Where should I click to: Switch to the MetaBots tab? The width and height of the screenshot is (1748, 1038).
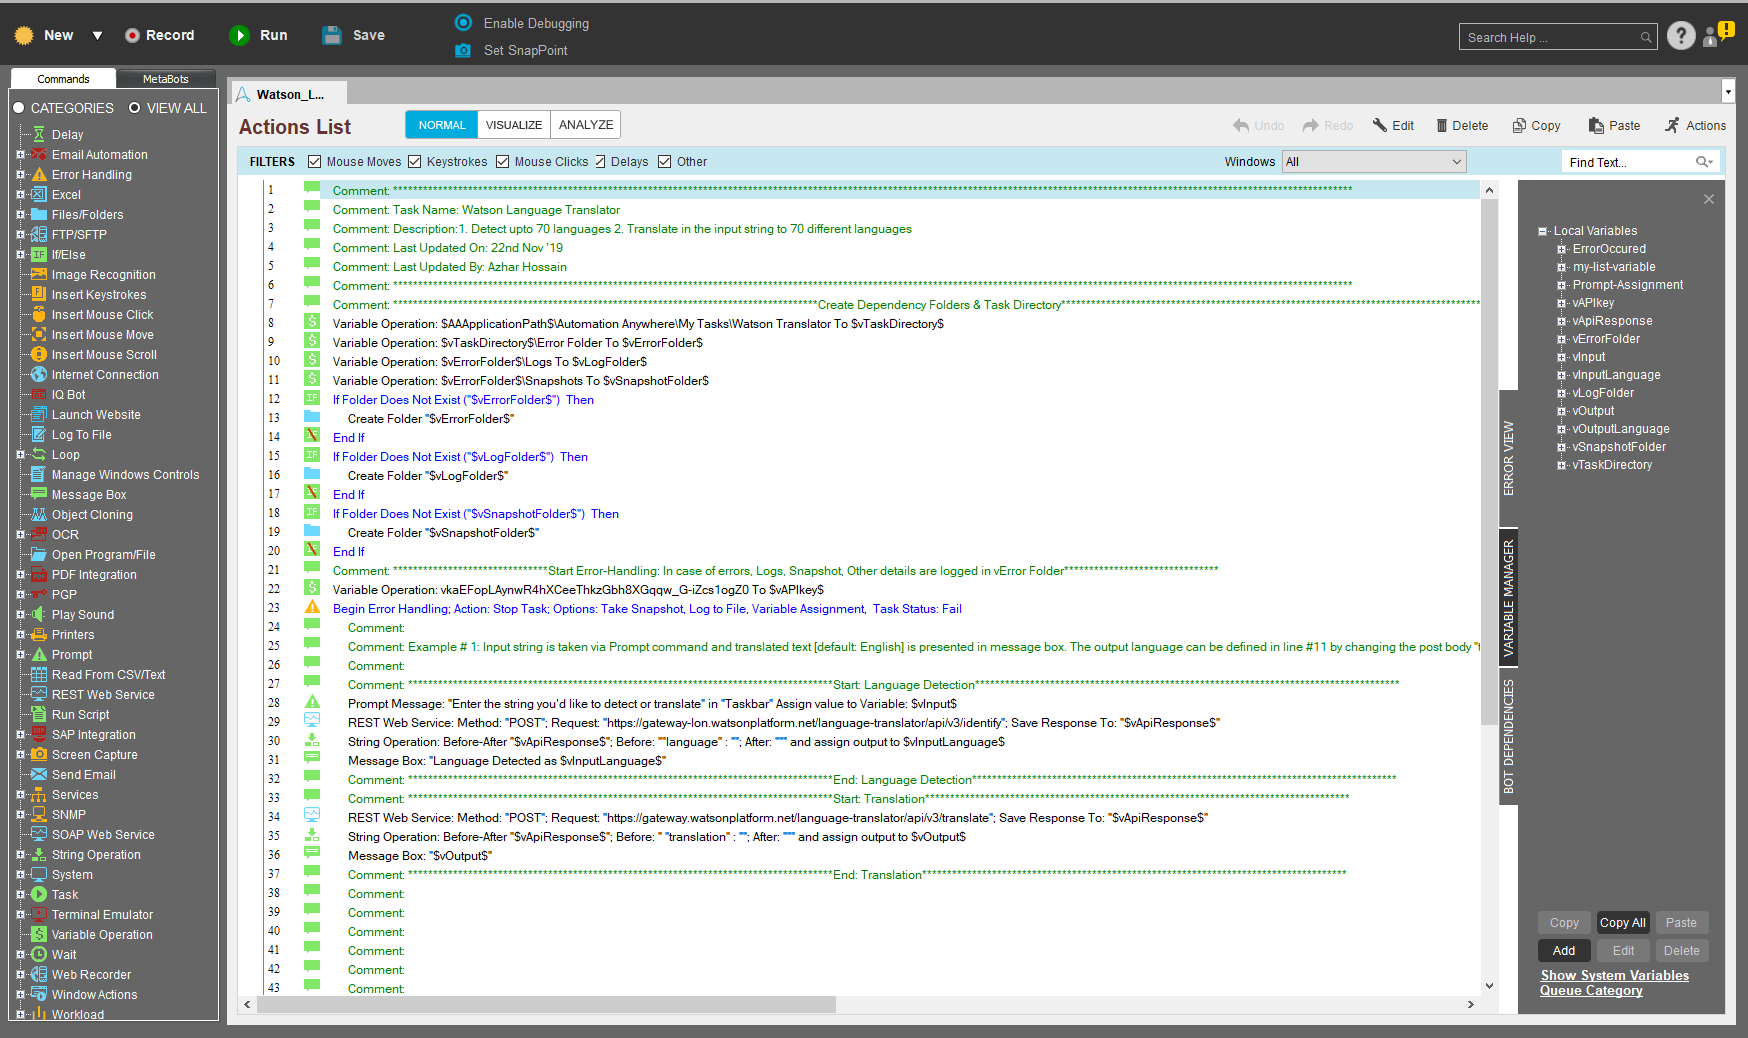coord(165,79)
